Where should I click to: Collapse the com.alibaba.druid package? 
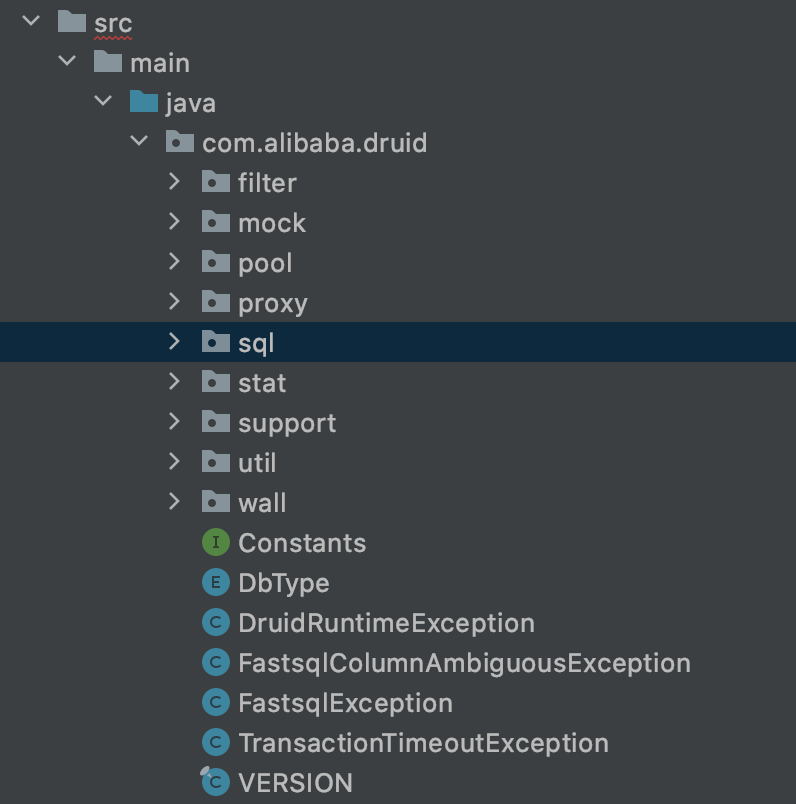coord(139,142)
